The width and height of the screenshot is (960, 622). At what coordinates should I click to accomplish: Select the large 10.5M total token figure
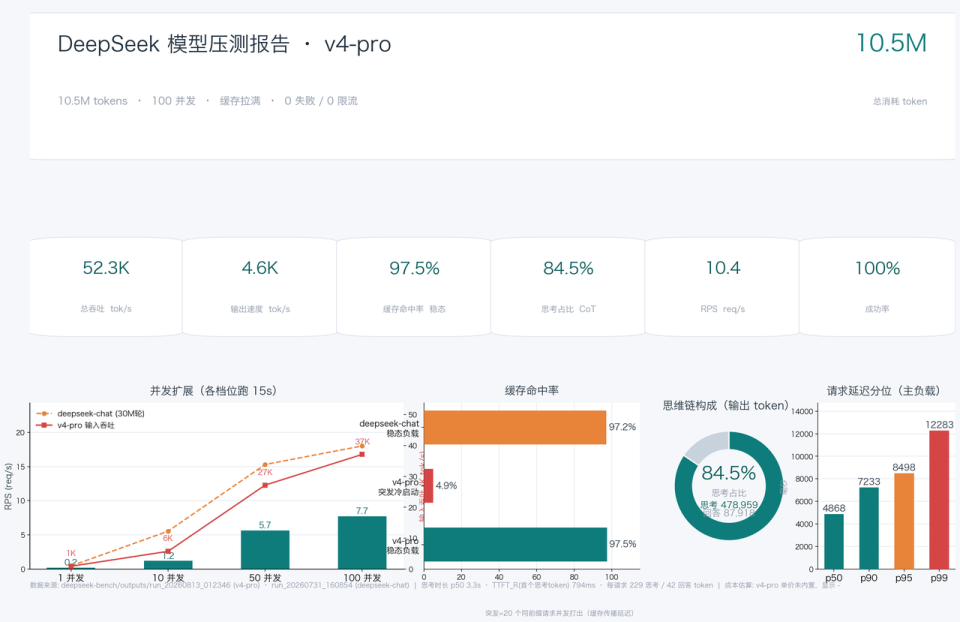[x=891, y=43]
